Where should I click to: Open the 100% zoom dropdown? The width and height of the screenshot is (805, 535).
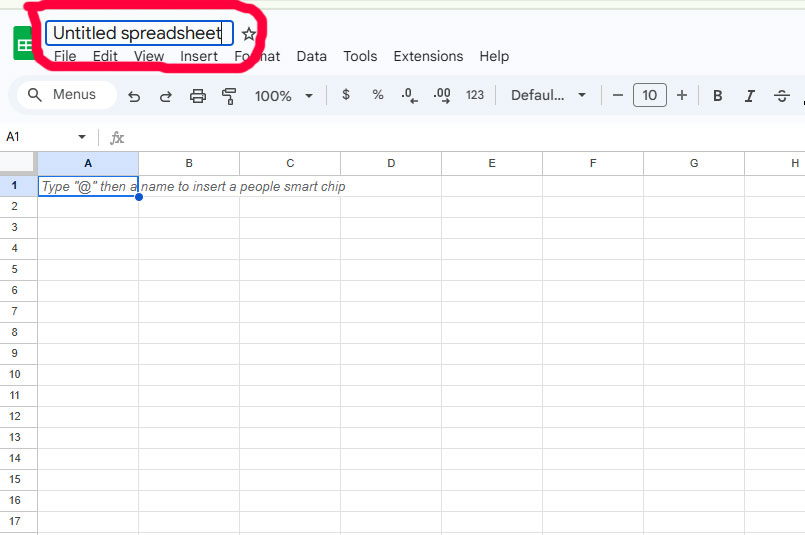(x=283, y=96)
